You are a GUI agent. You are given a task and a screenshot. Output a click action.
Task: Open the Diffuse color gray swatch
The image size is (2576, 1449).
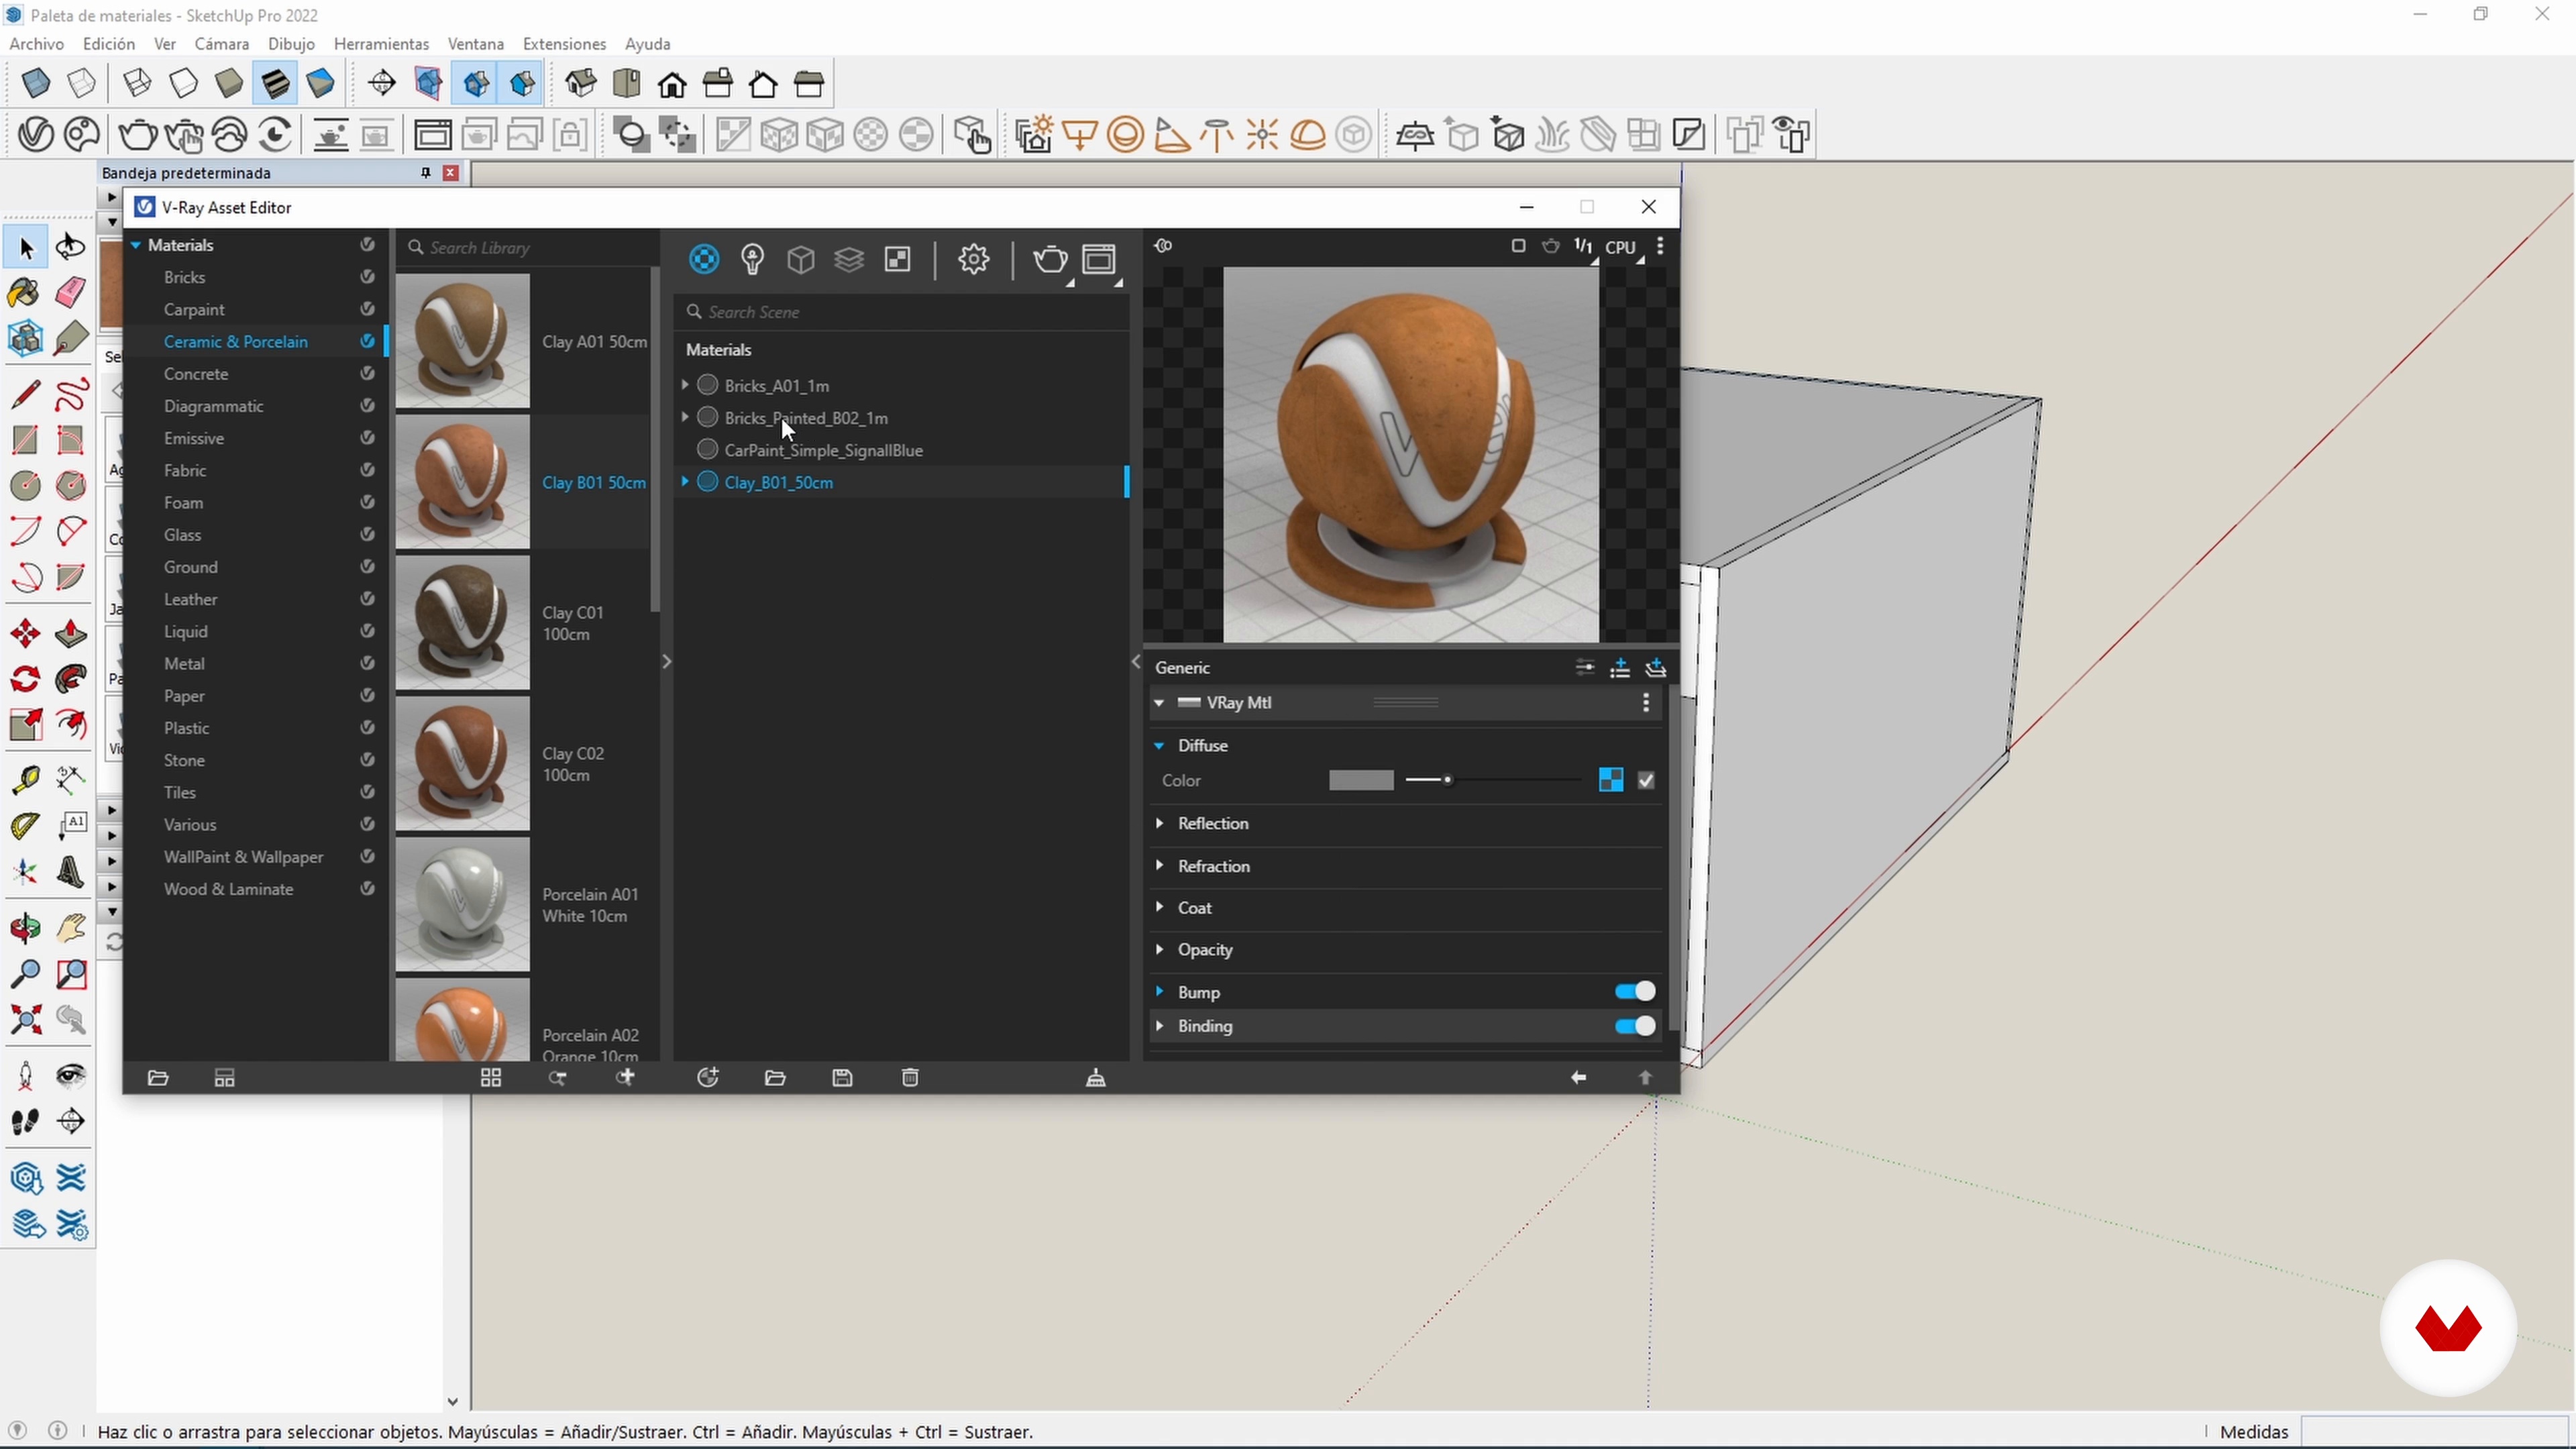(1361, 781)
